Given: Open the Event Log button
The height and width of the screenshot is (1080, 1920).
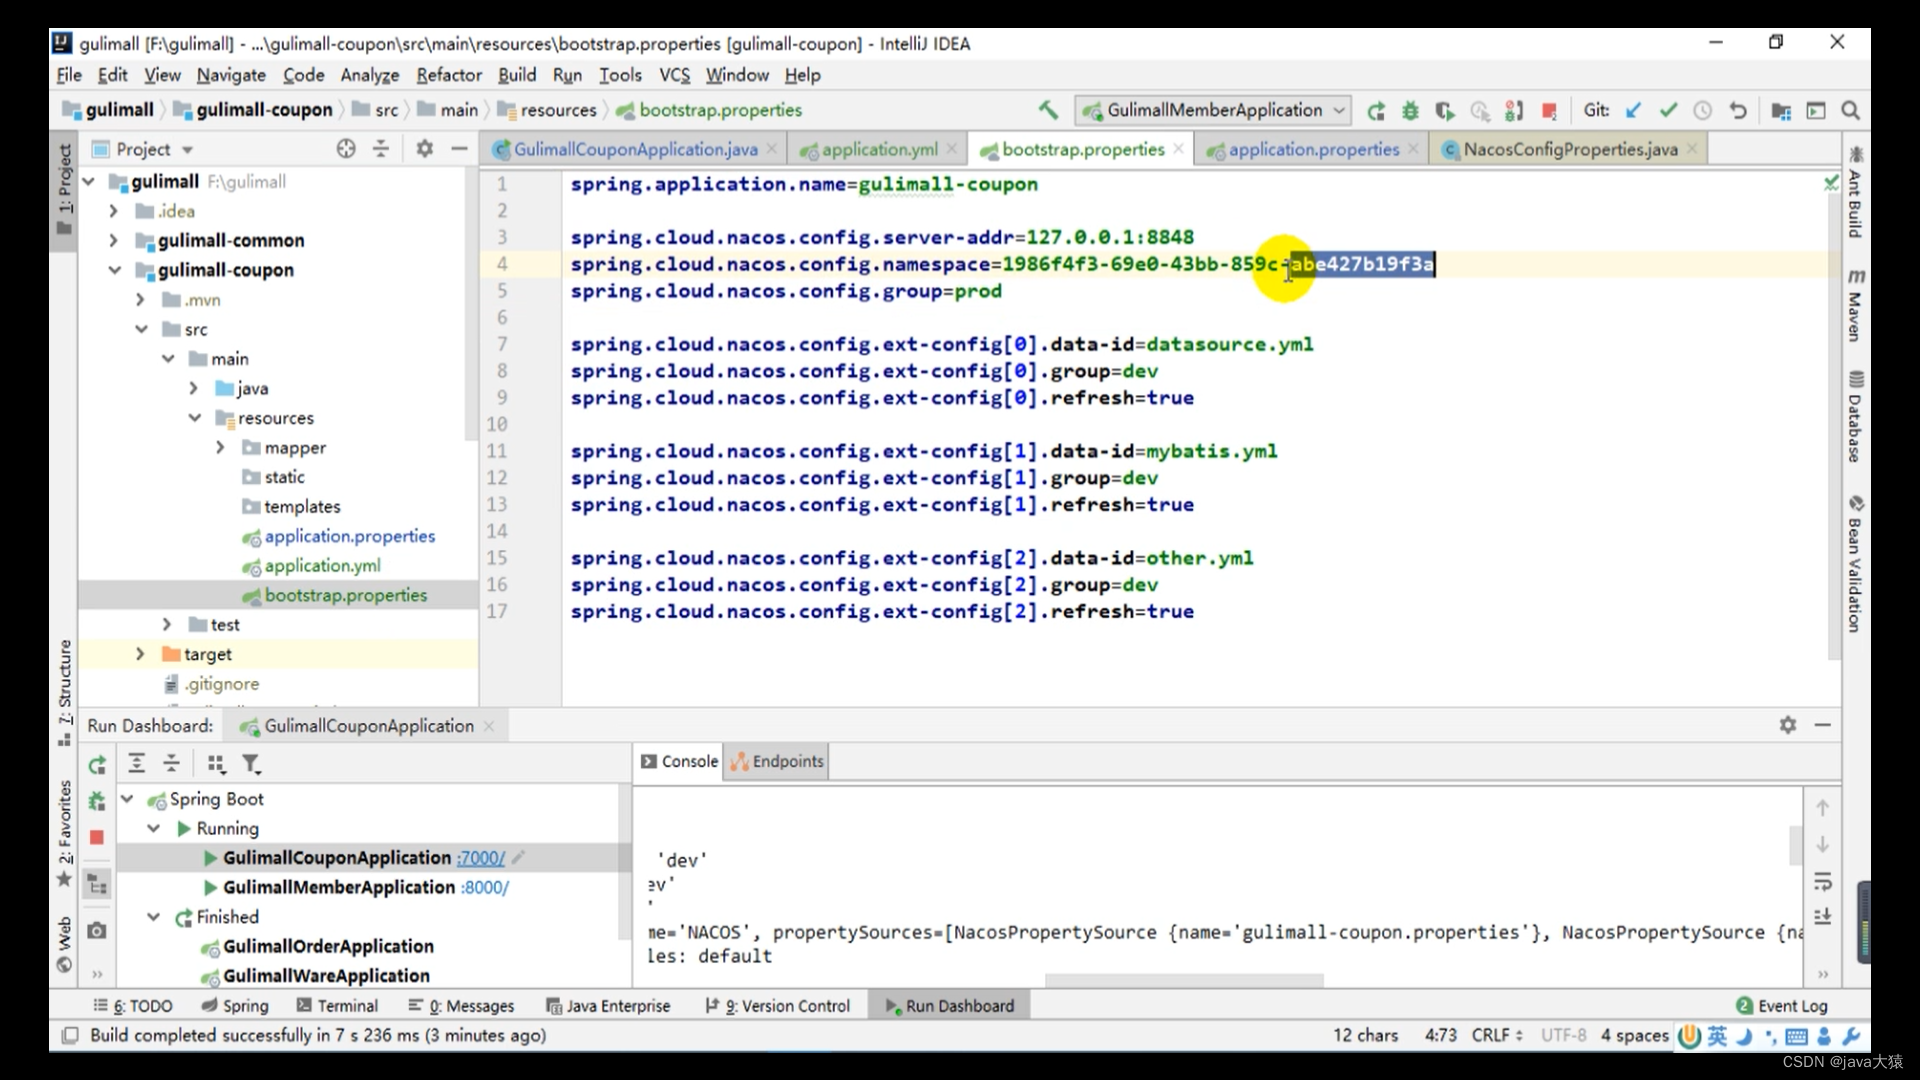Looking at the screenshot, I should click(x=1782, y=1006).
